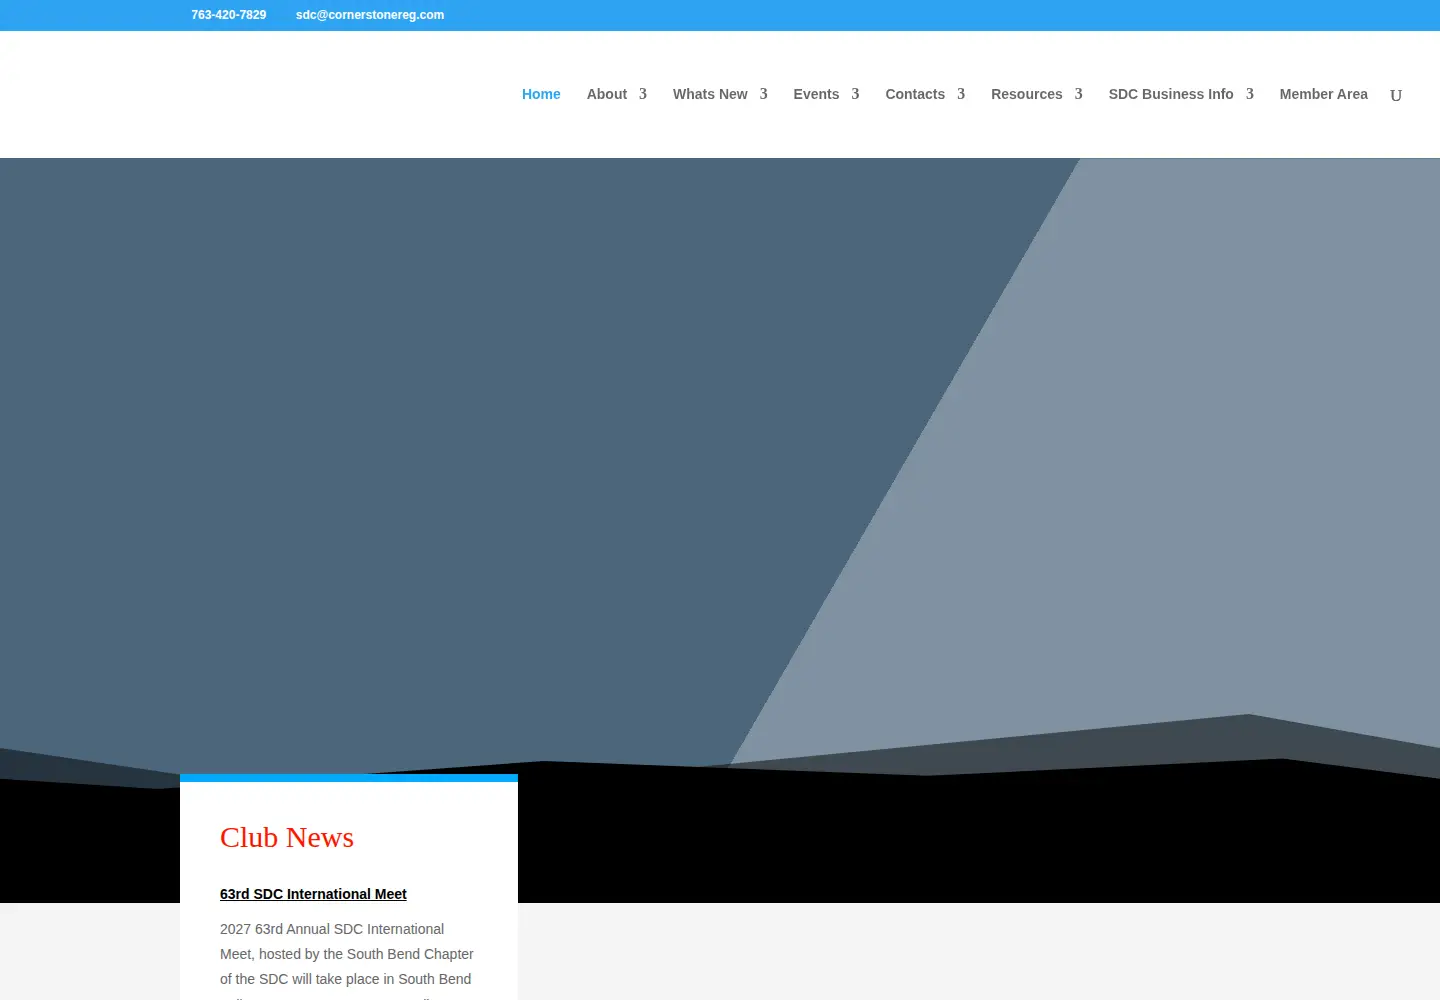Open the SDC Business Info menu item
Image resolution: width=1440 pixels, height=1000 pixels.
point(1171,94)
